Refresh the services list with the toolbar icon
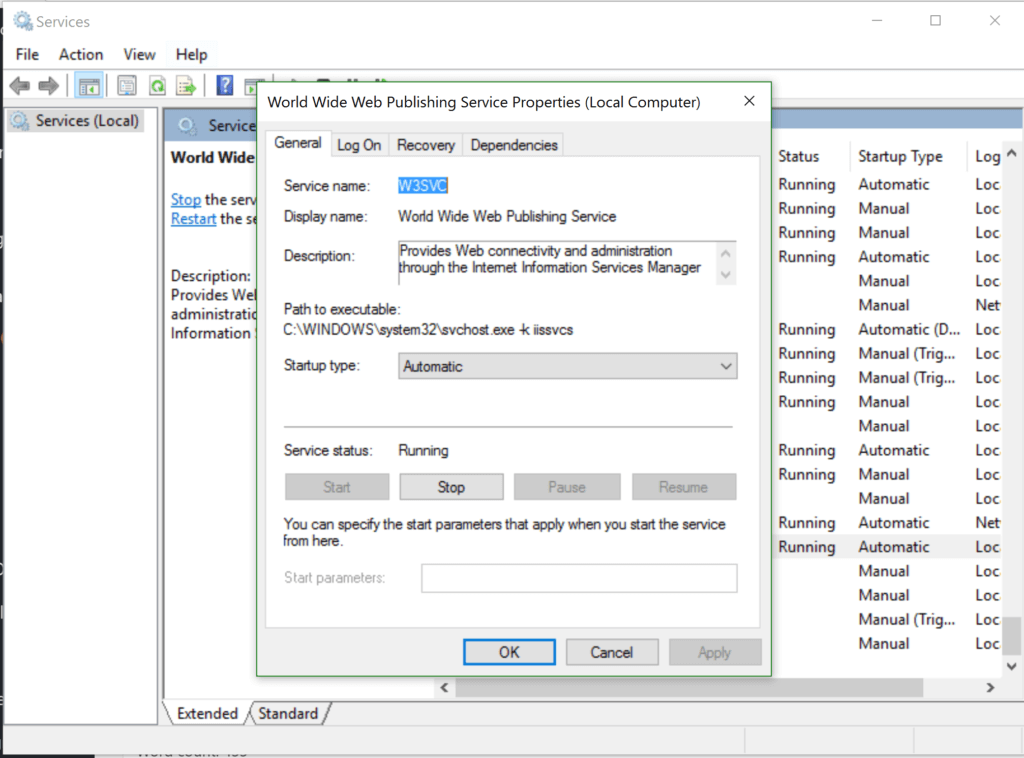 [157, 86]
